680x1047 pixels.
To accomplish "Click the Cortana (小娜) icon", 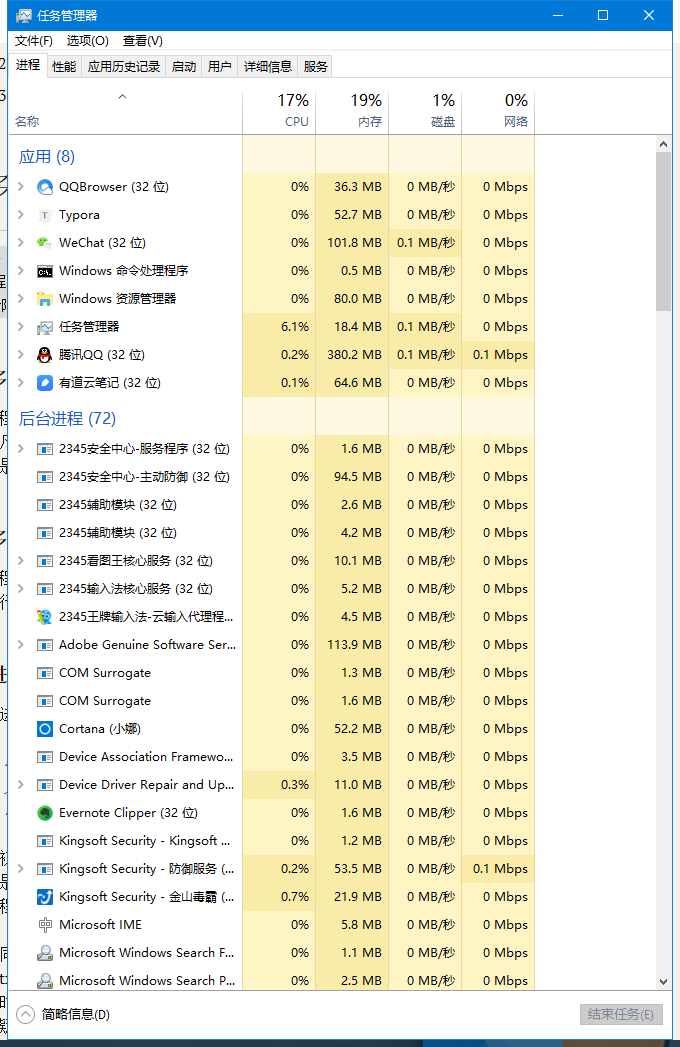I will click(45, 729).
